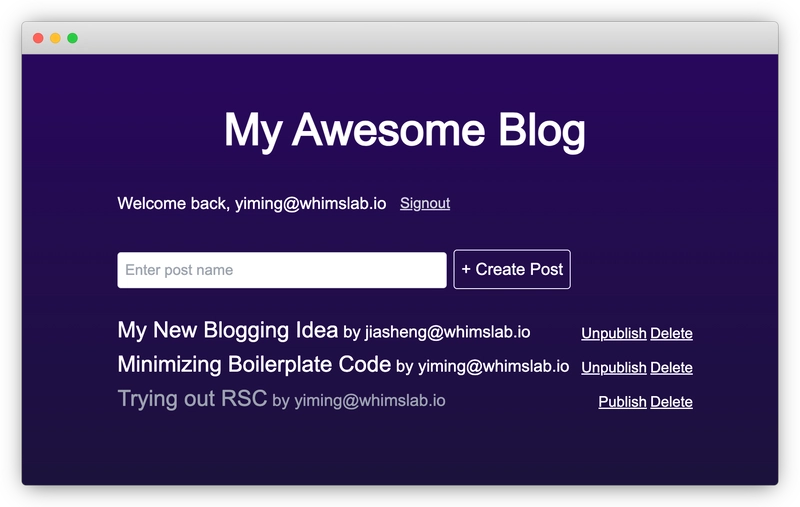
Task: Select the Minimizing Boilerplate Code post title
Action: click(x=253, y=364)
